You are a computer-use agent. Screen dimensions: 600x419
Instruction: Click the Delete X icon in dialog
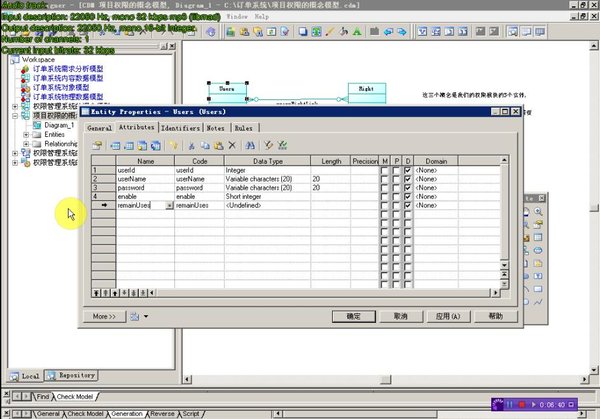[x=232, y=145]
